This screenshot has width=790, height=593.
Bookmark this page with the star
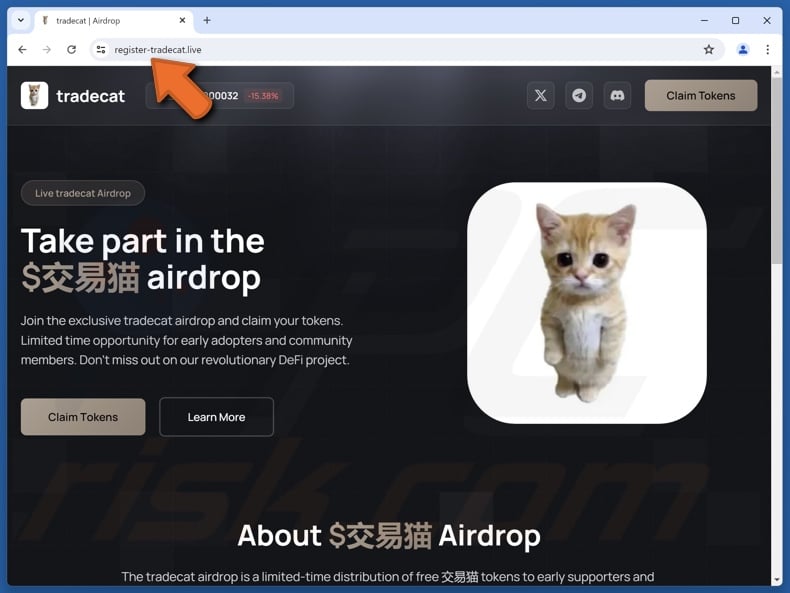click(x=709, y=49)
